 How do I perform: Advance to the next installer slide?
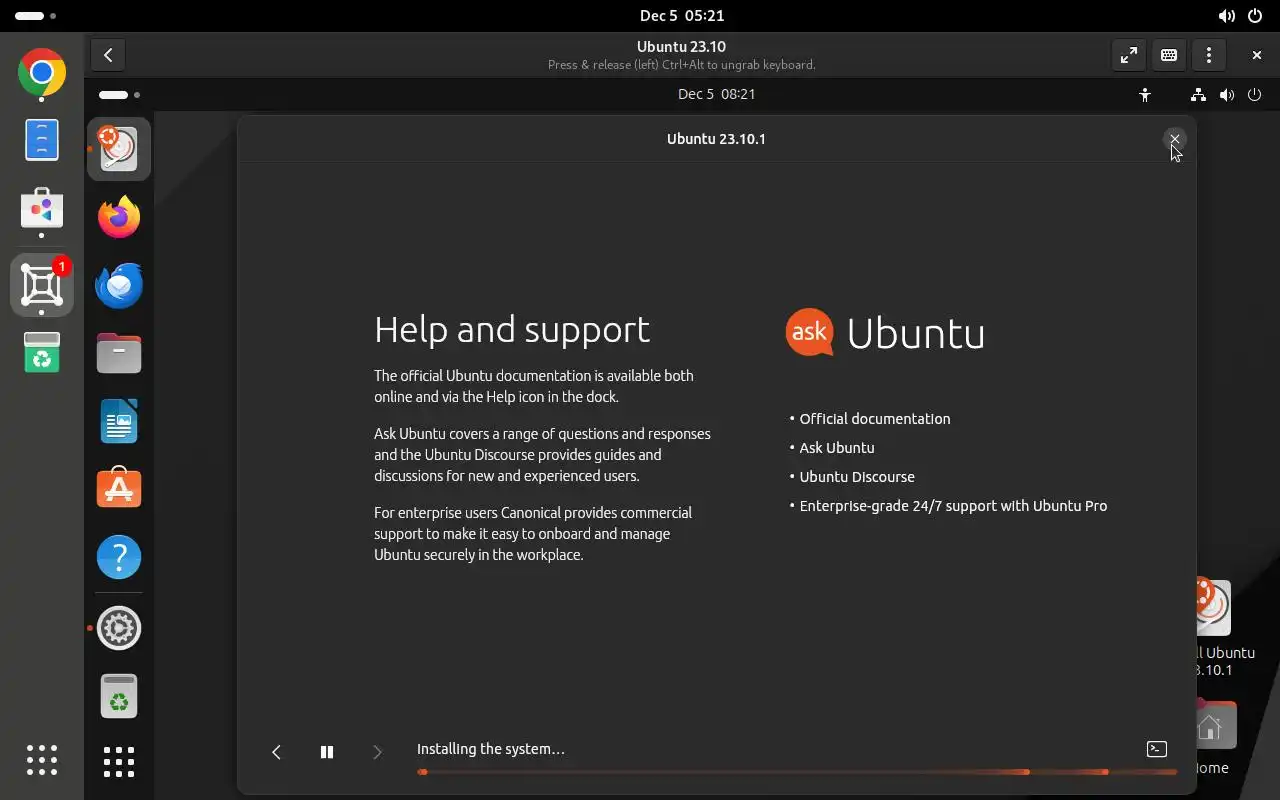[377, 752]
